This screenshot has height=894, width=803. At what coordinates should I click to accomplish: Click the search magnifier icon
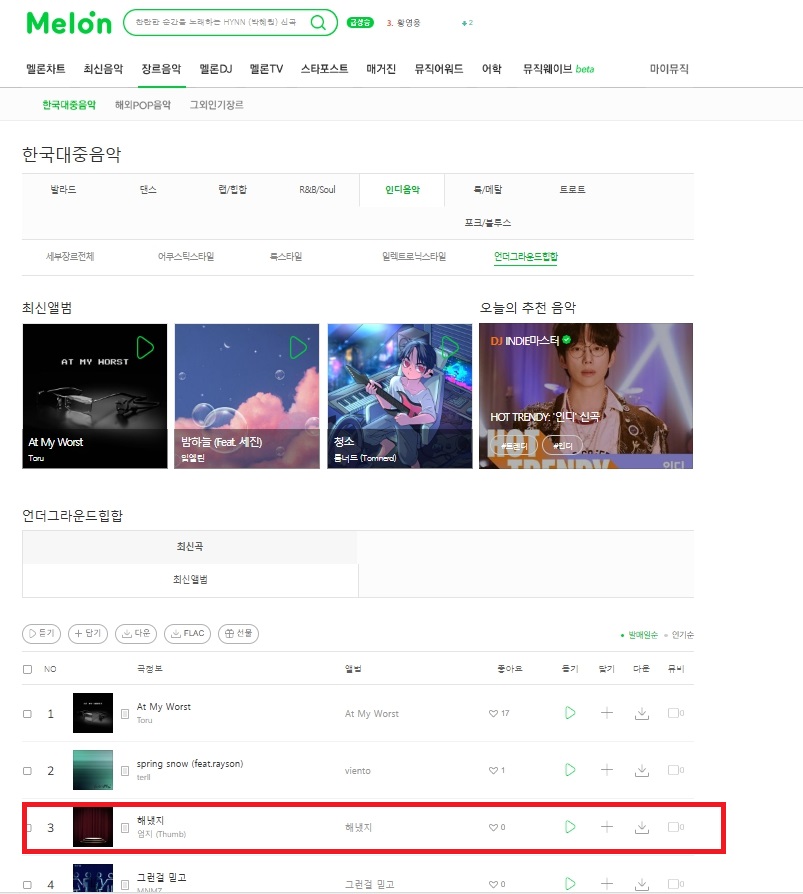click(318, 23)
